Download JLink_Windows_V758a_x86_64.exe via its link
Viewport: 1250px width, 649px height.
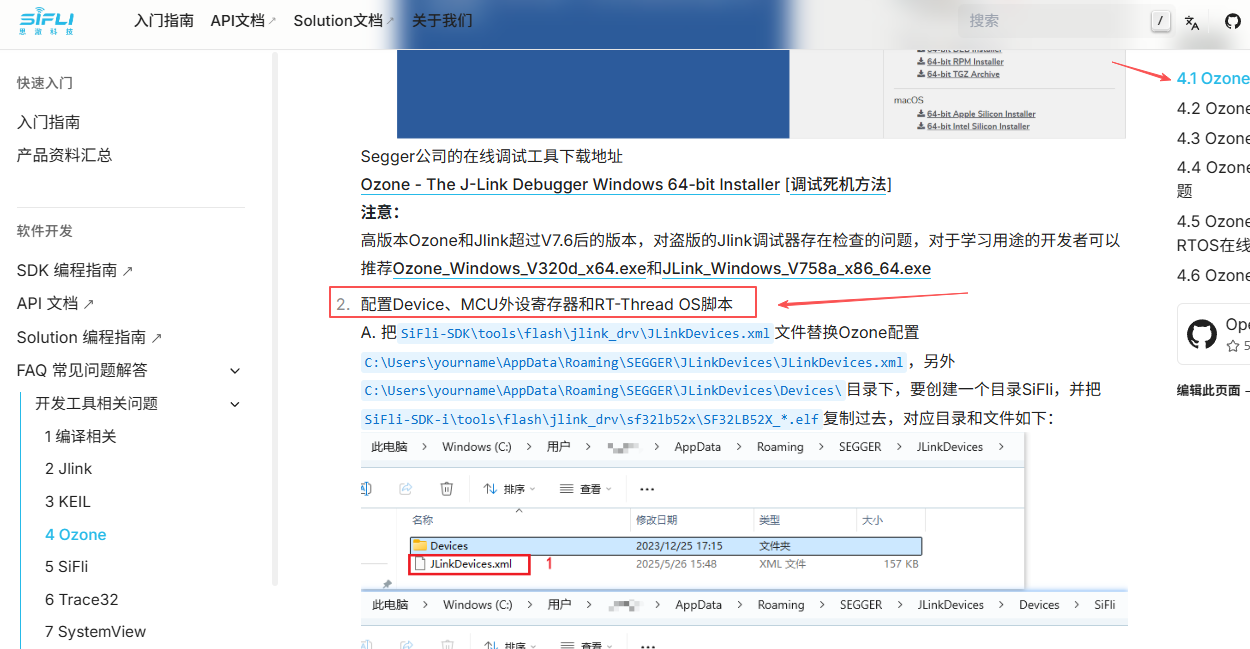796,269
